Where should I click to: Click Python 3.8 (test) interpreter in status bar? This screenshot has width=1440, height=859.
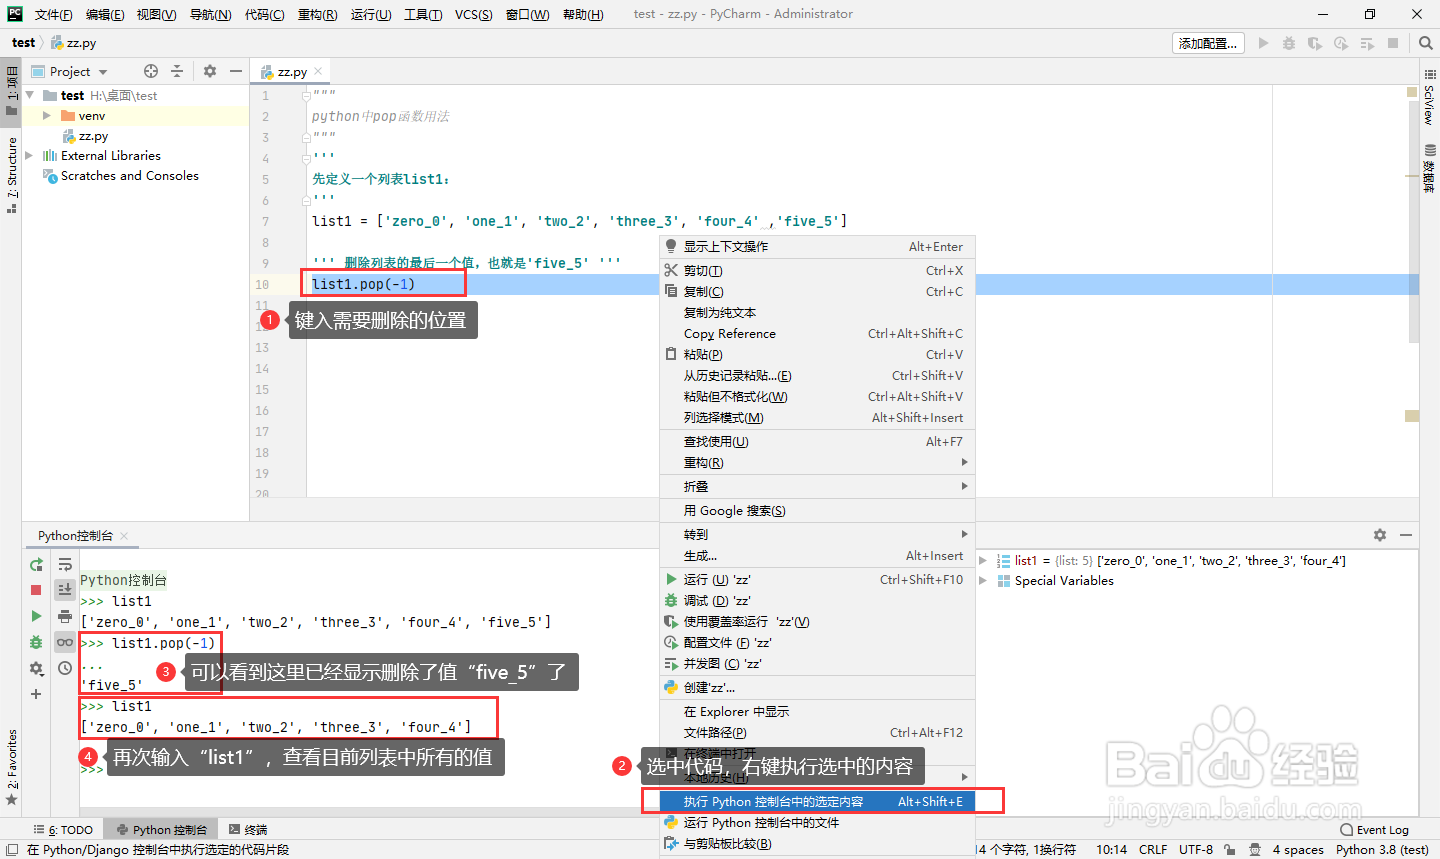[1382, 849]
